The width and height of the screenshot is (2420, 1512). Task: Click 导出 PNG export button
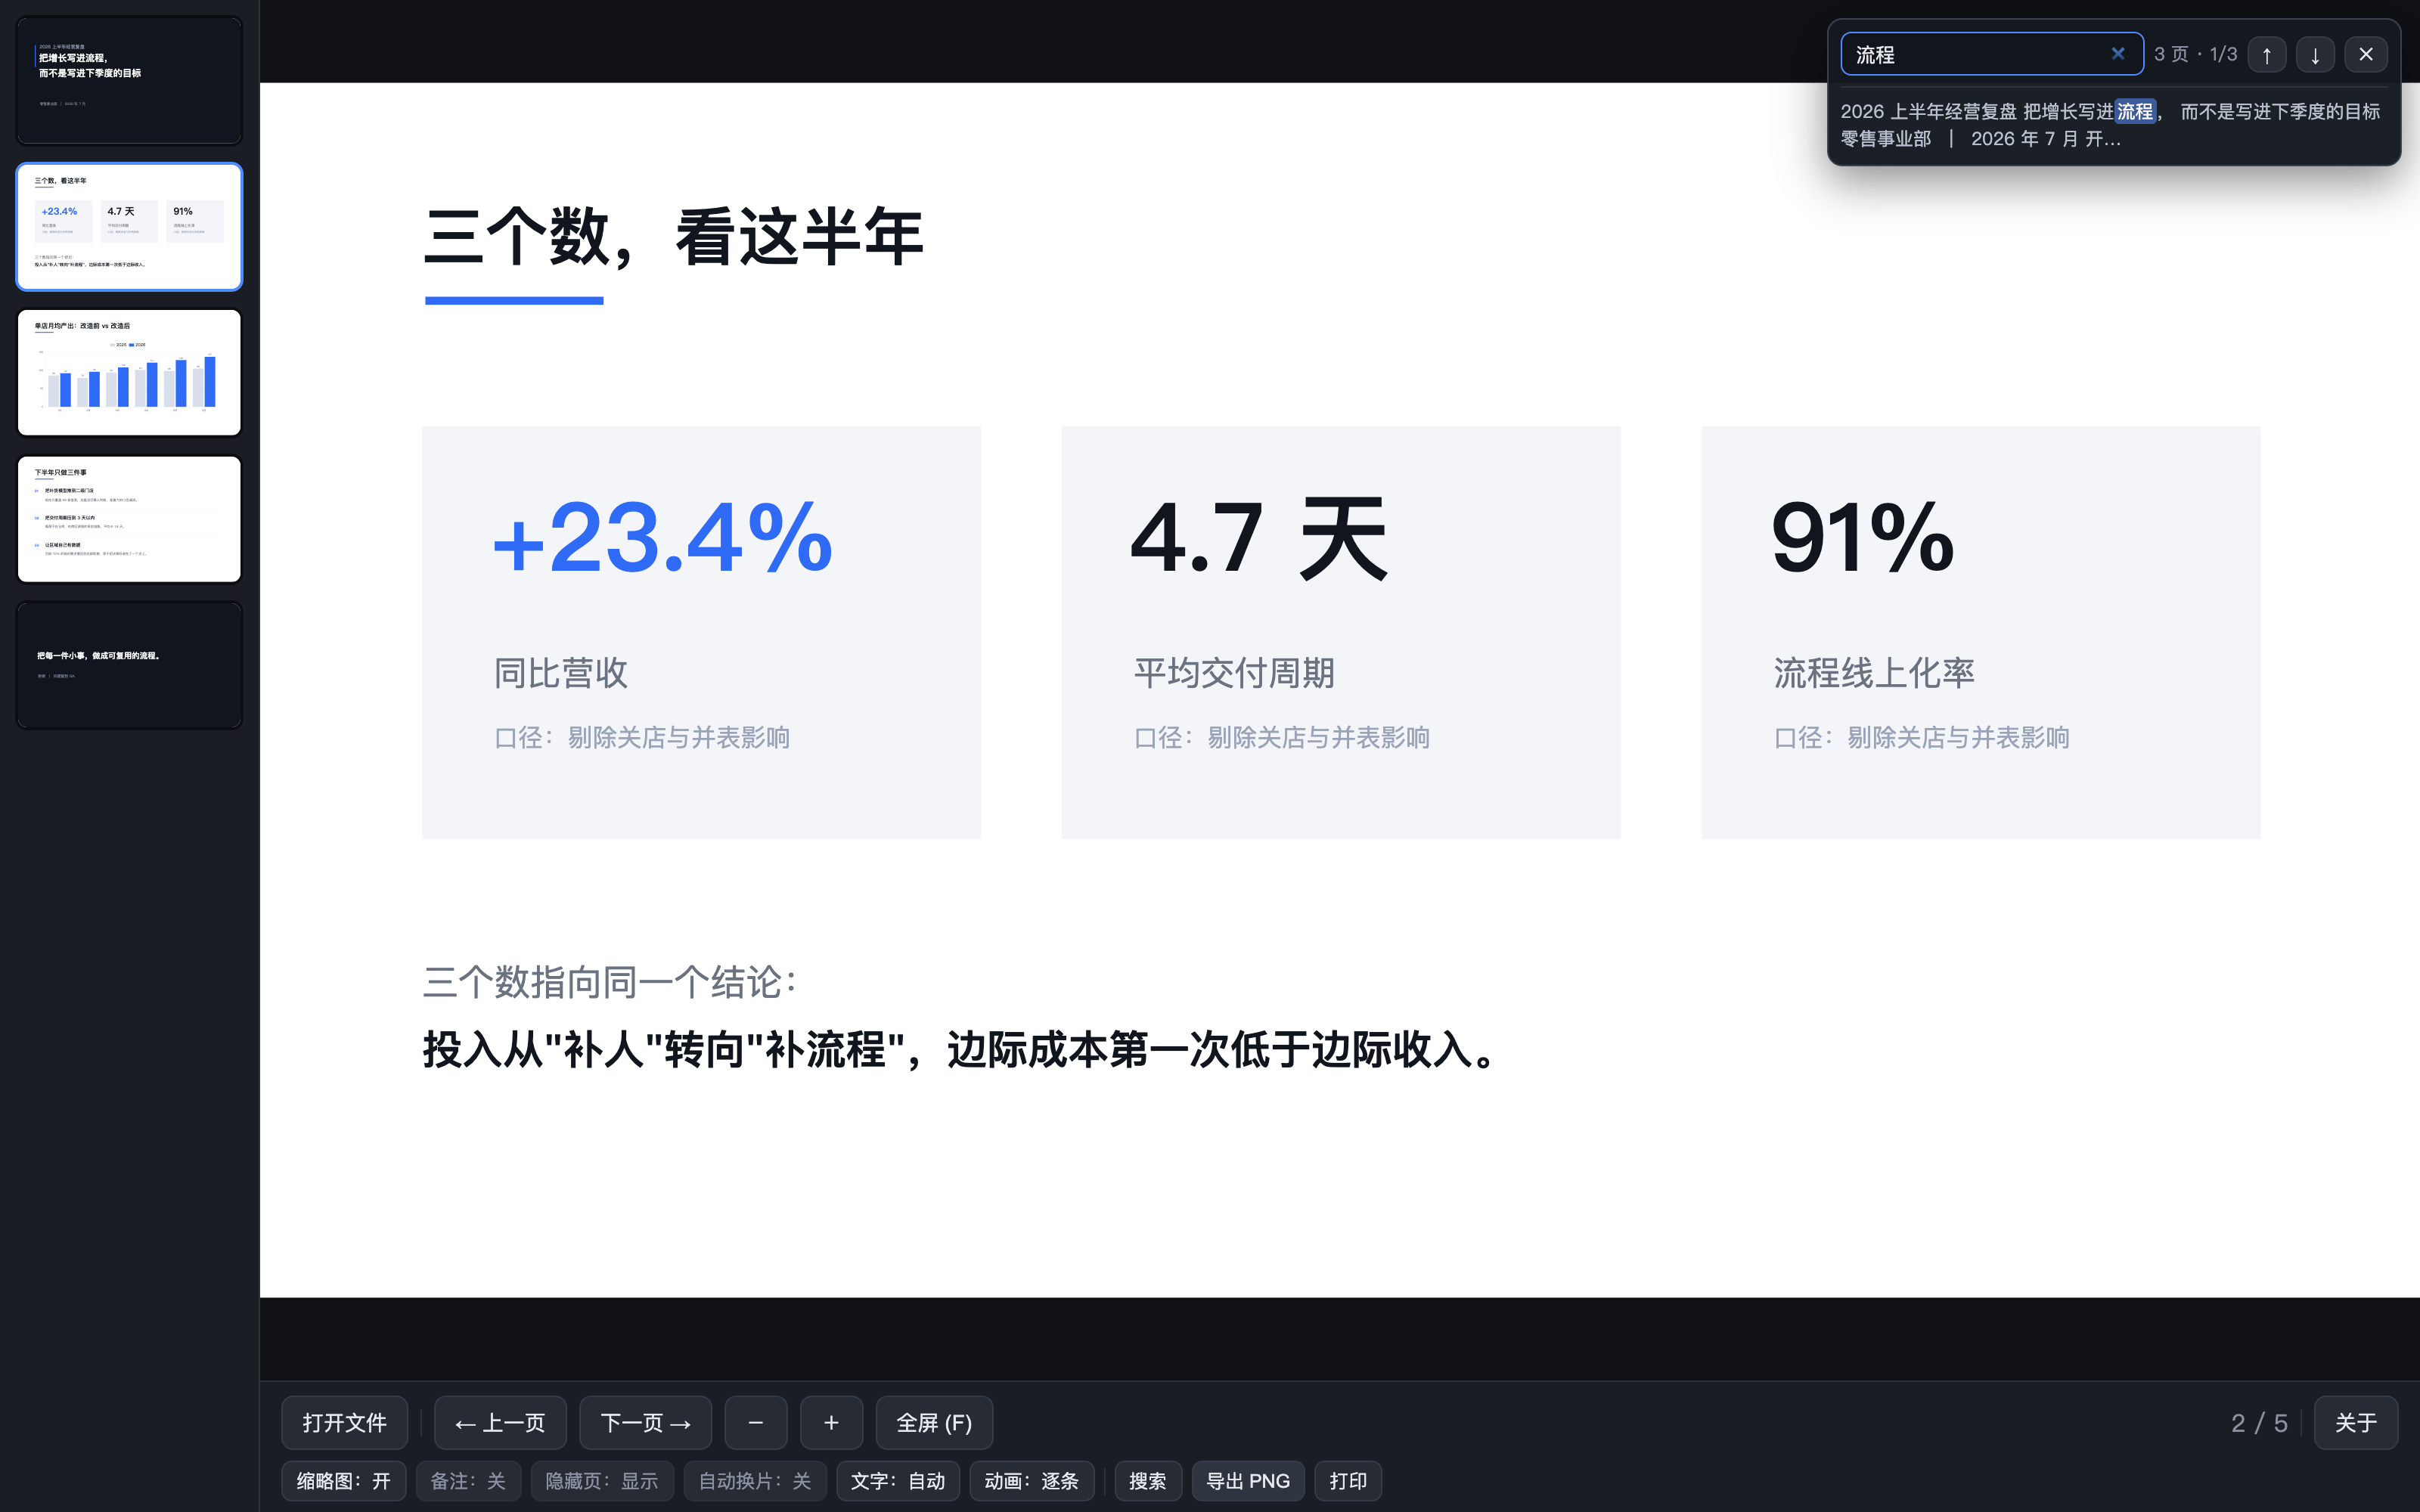tap(1248, 1481)
